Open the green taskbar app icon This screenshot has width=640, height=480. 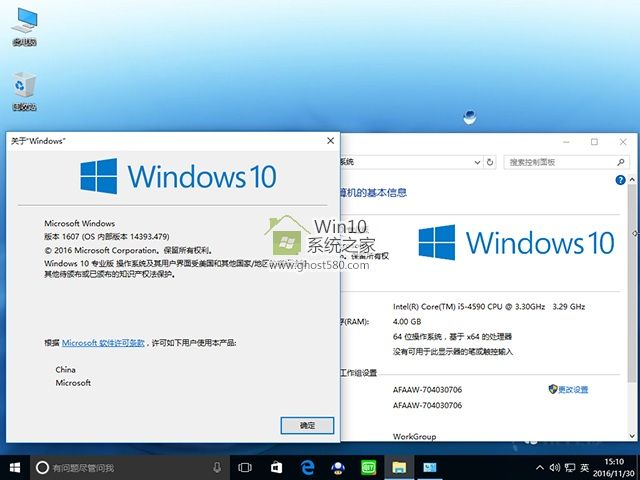(x=368, y=467)
